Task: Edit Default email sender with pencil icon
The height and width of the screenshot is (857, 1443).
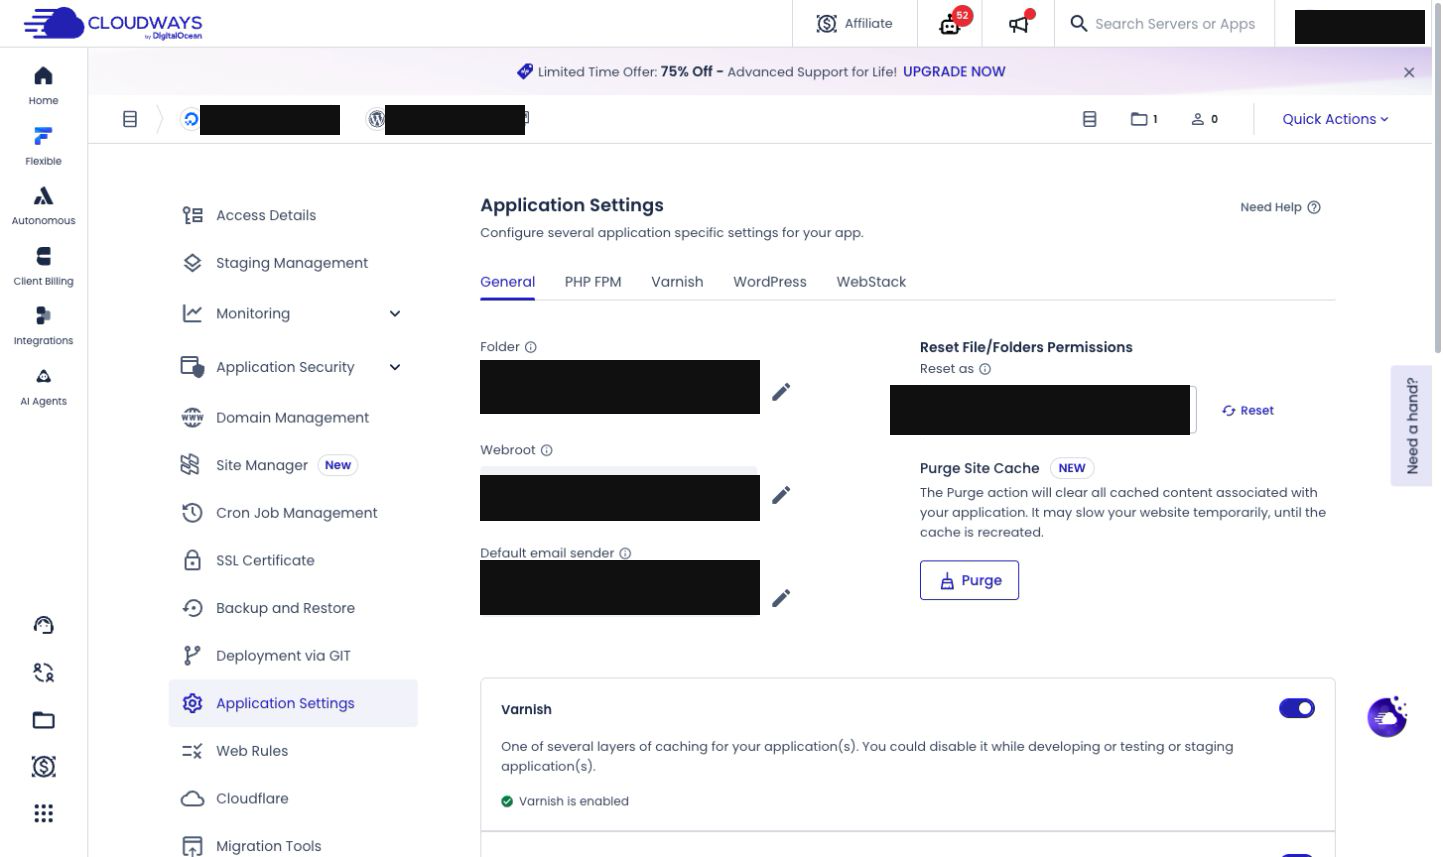Action: pyautogui.click(x=781, y=597)
